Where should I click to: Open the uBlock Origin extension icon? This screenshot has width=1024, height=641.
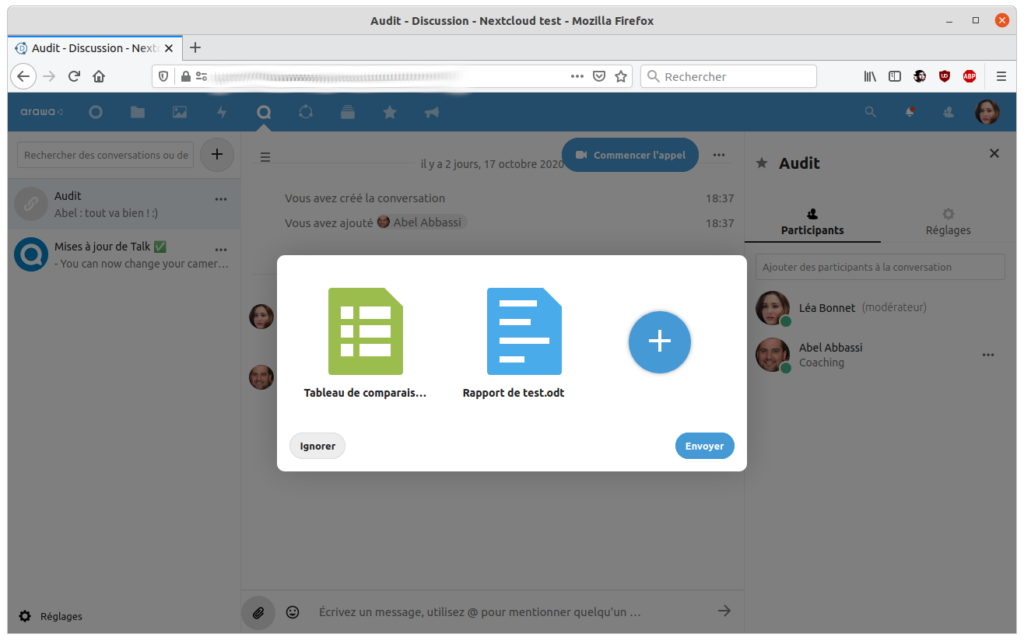coord(944,76)
